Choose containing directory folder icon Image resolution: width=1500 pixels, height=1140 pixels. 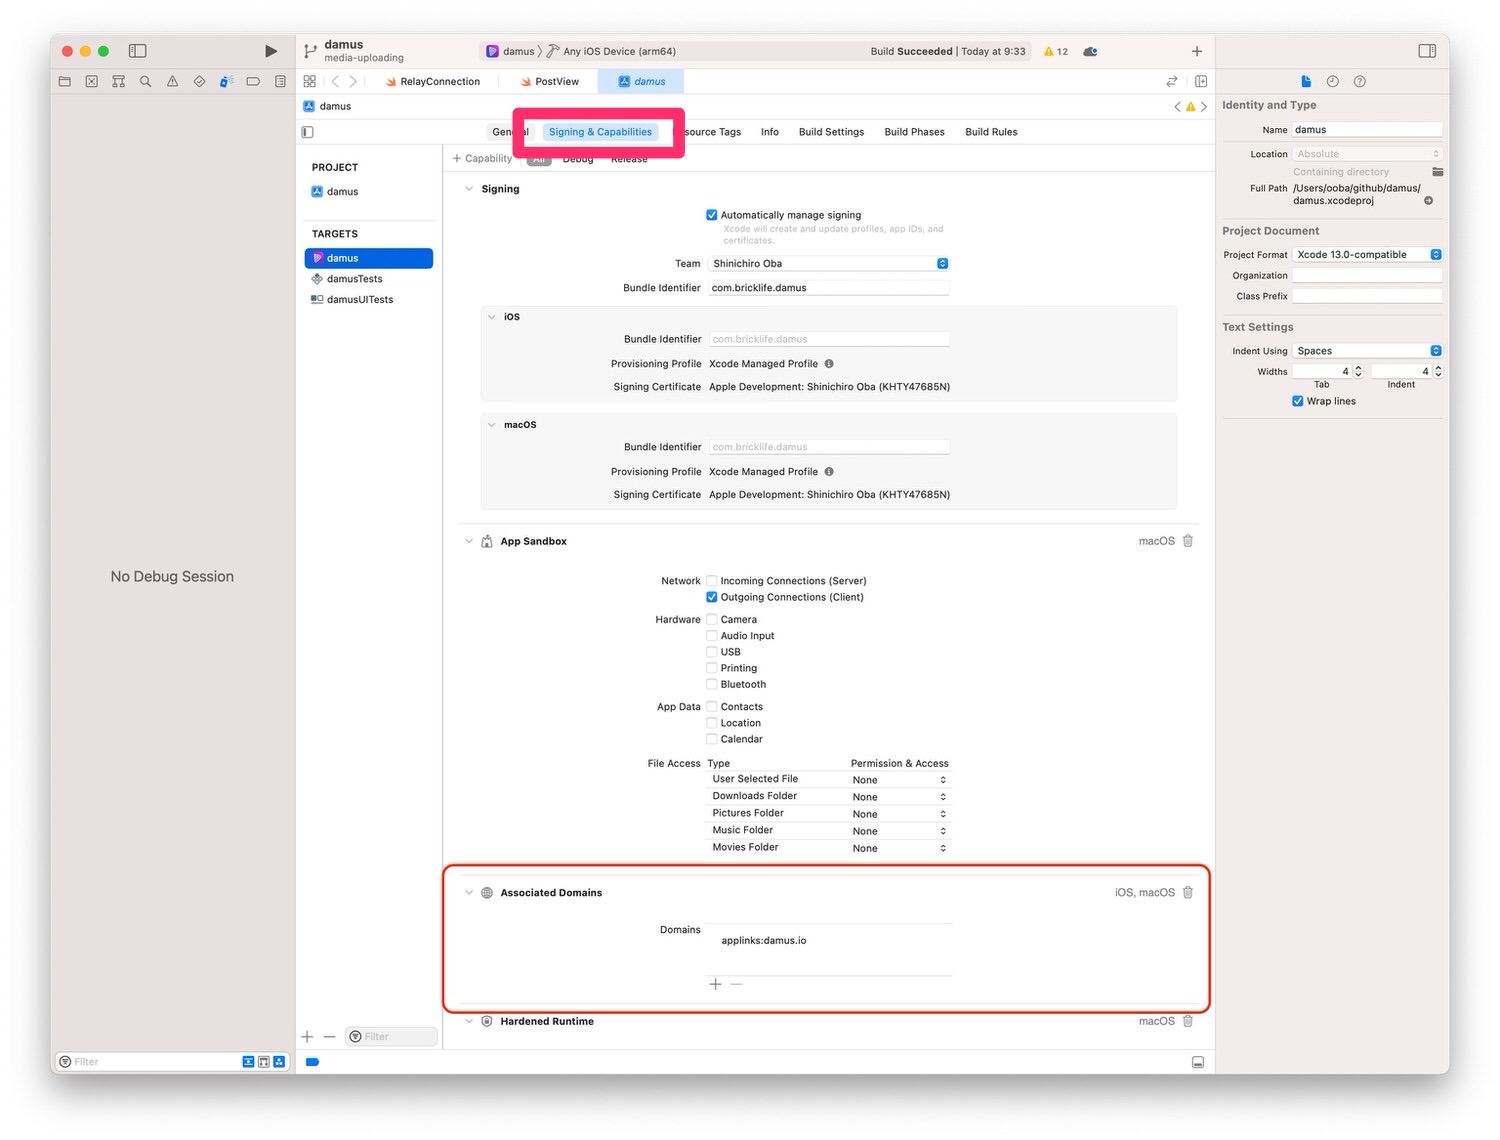click(x=1438, y=172)
